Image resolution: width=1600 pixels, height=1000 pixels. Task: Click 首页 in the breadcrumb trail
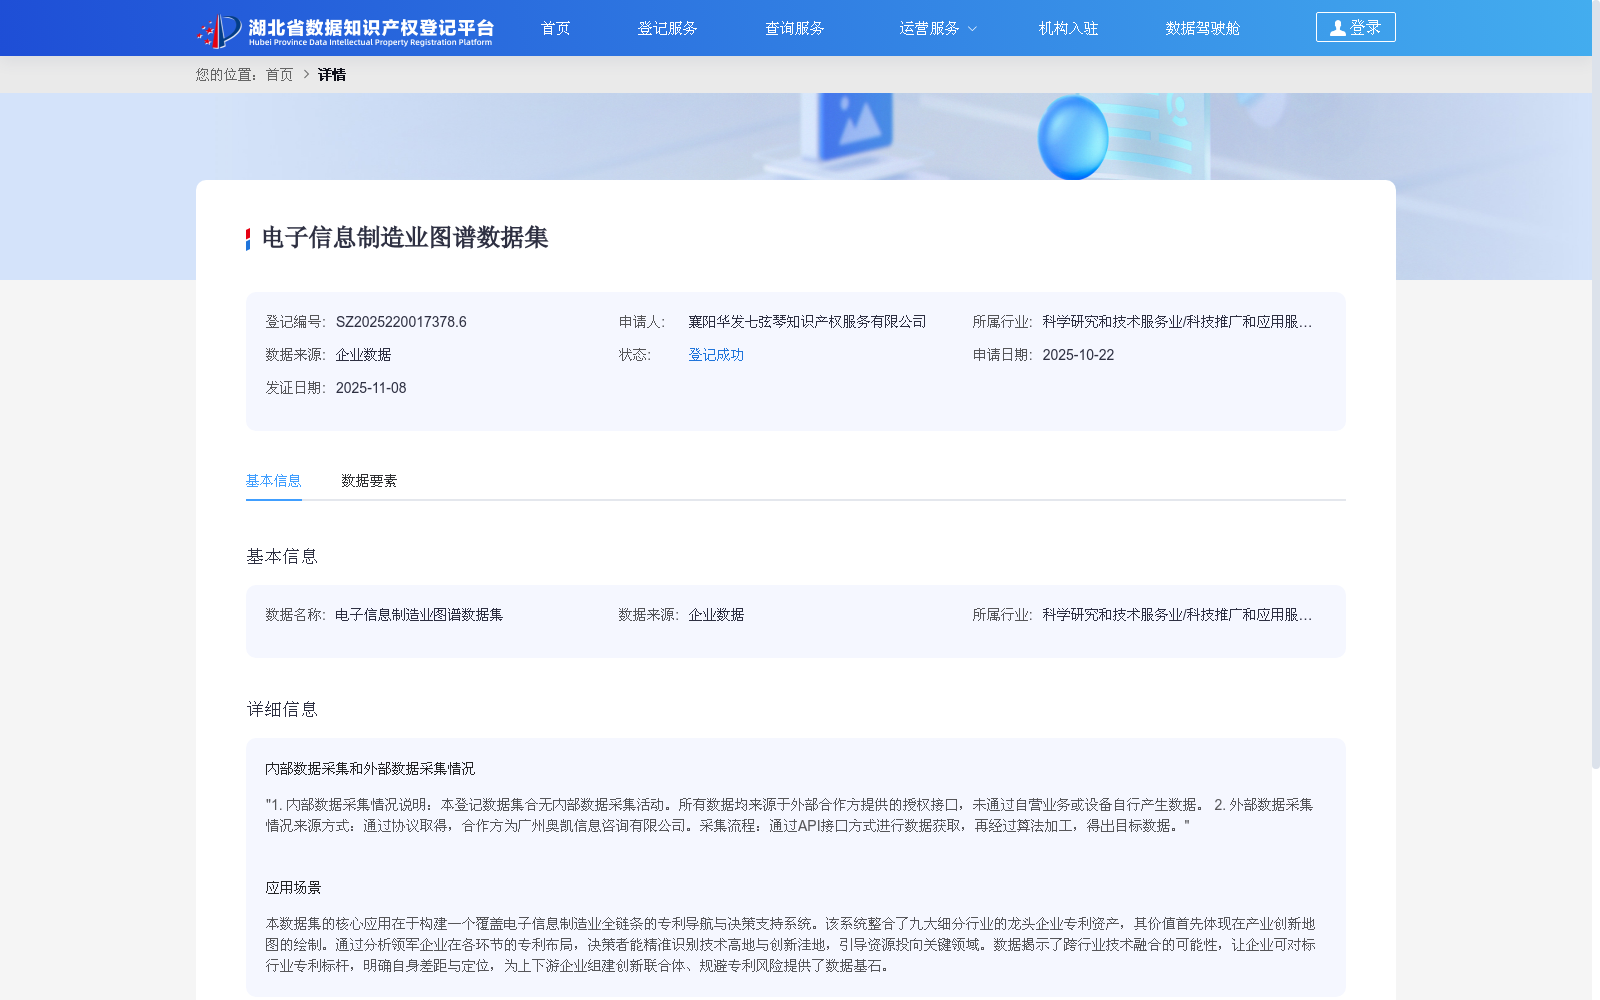(x=278, y=75)
